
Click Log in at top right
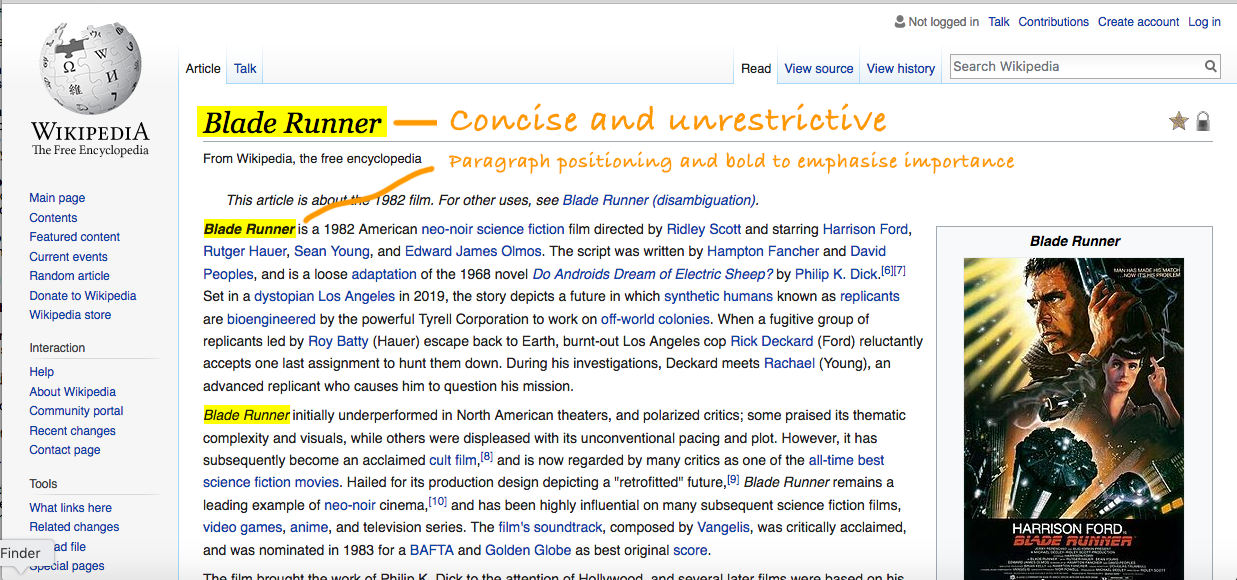[x=1204, y=22]
